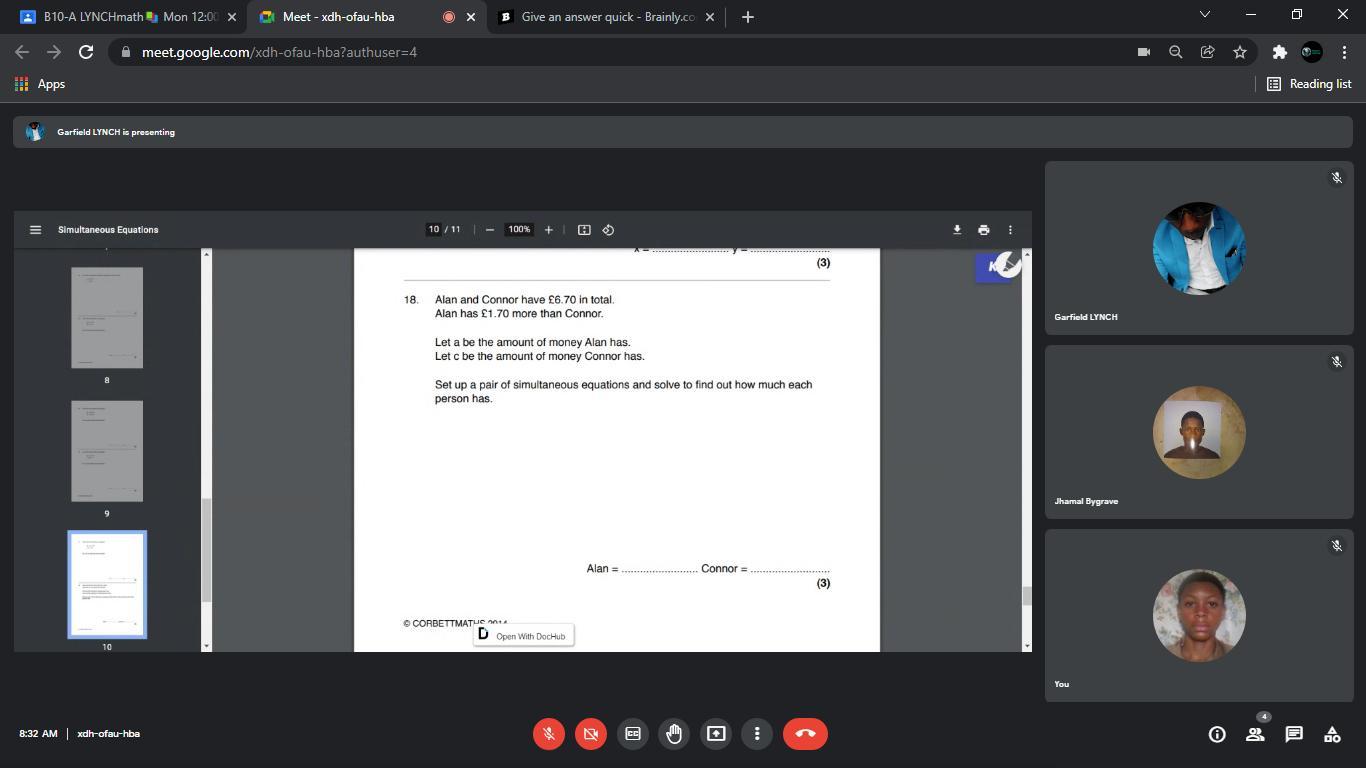
Task: Click the zoom magnifier icon in address bar
Action: (1176, 52)
